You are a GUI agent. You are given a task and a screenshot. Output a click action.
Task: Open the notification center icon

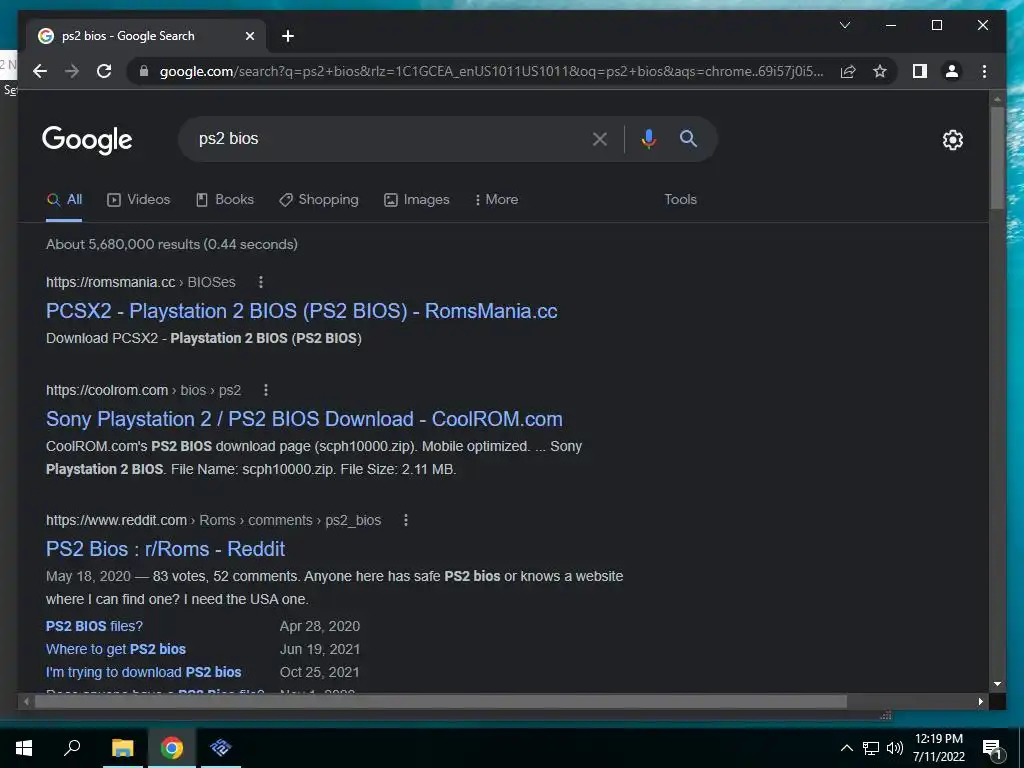[x=992, y=750]
